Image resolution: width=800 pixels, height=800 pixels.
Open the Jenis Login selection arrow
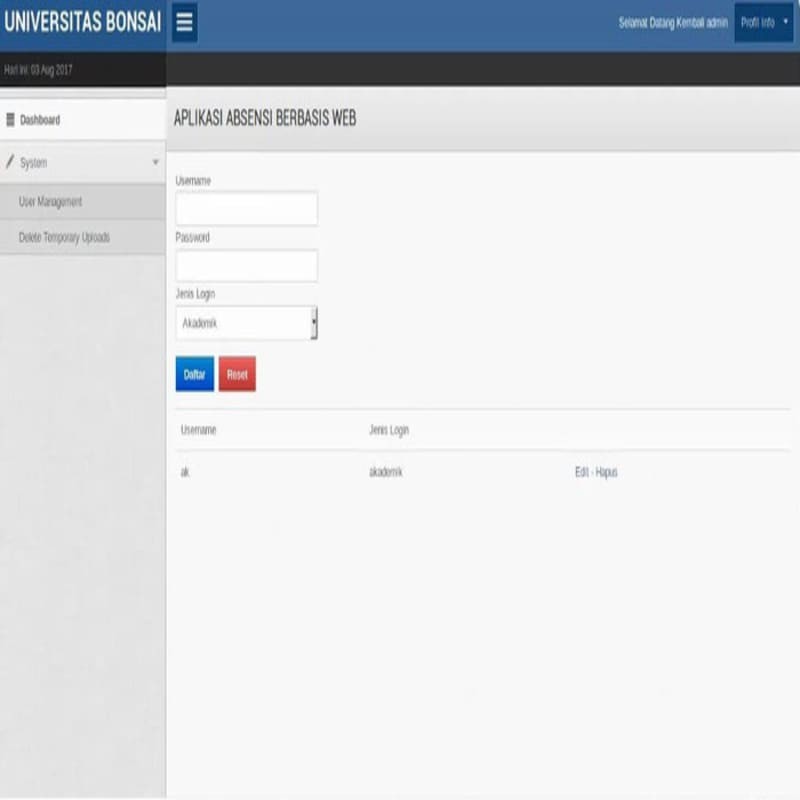(x=313, y=322)
